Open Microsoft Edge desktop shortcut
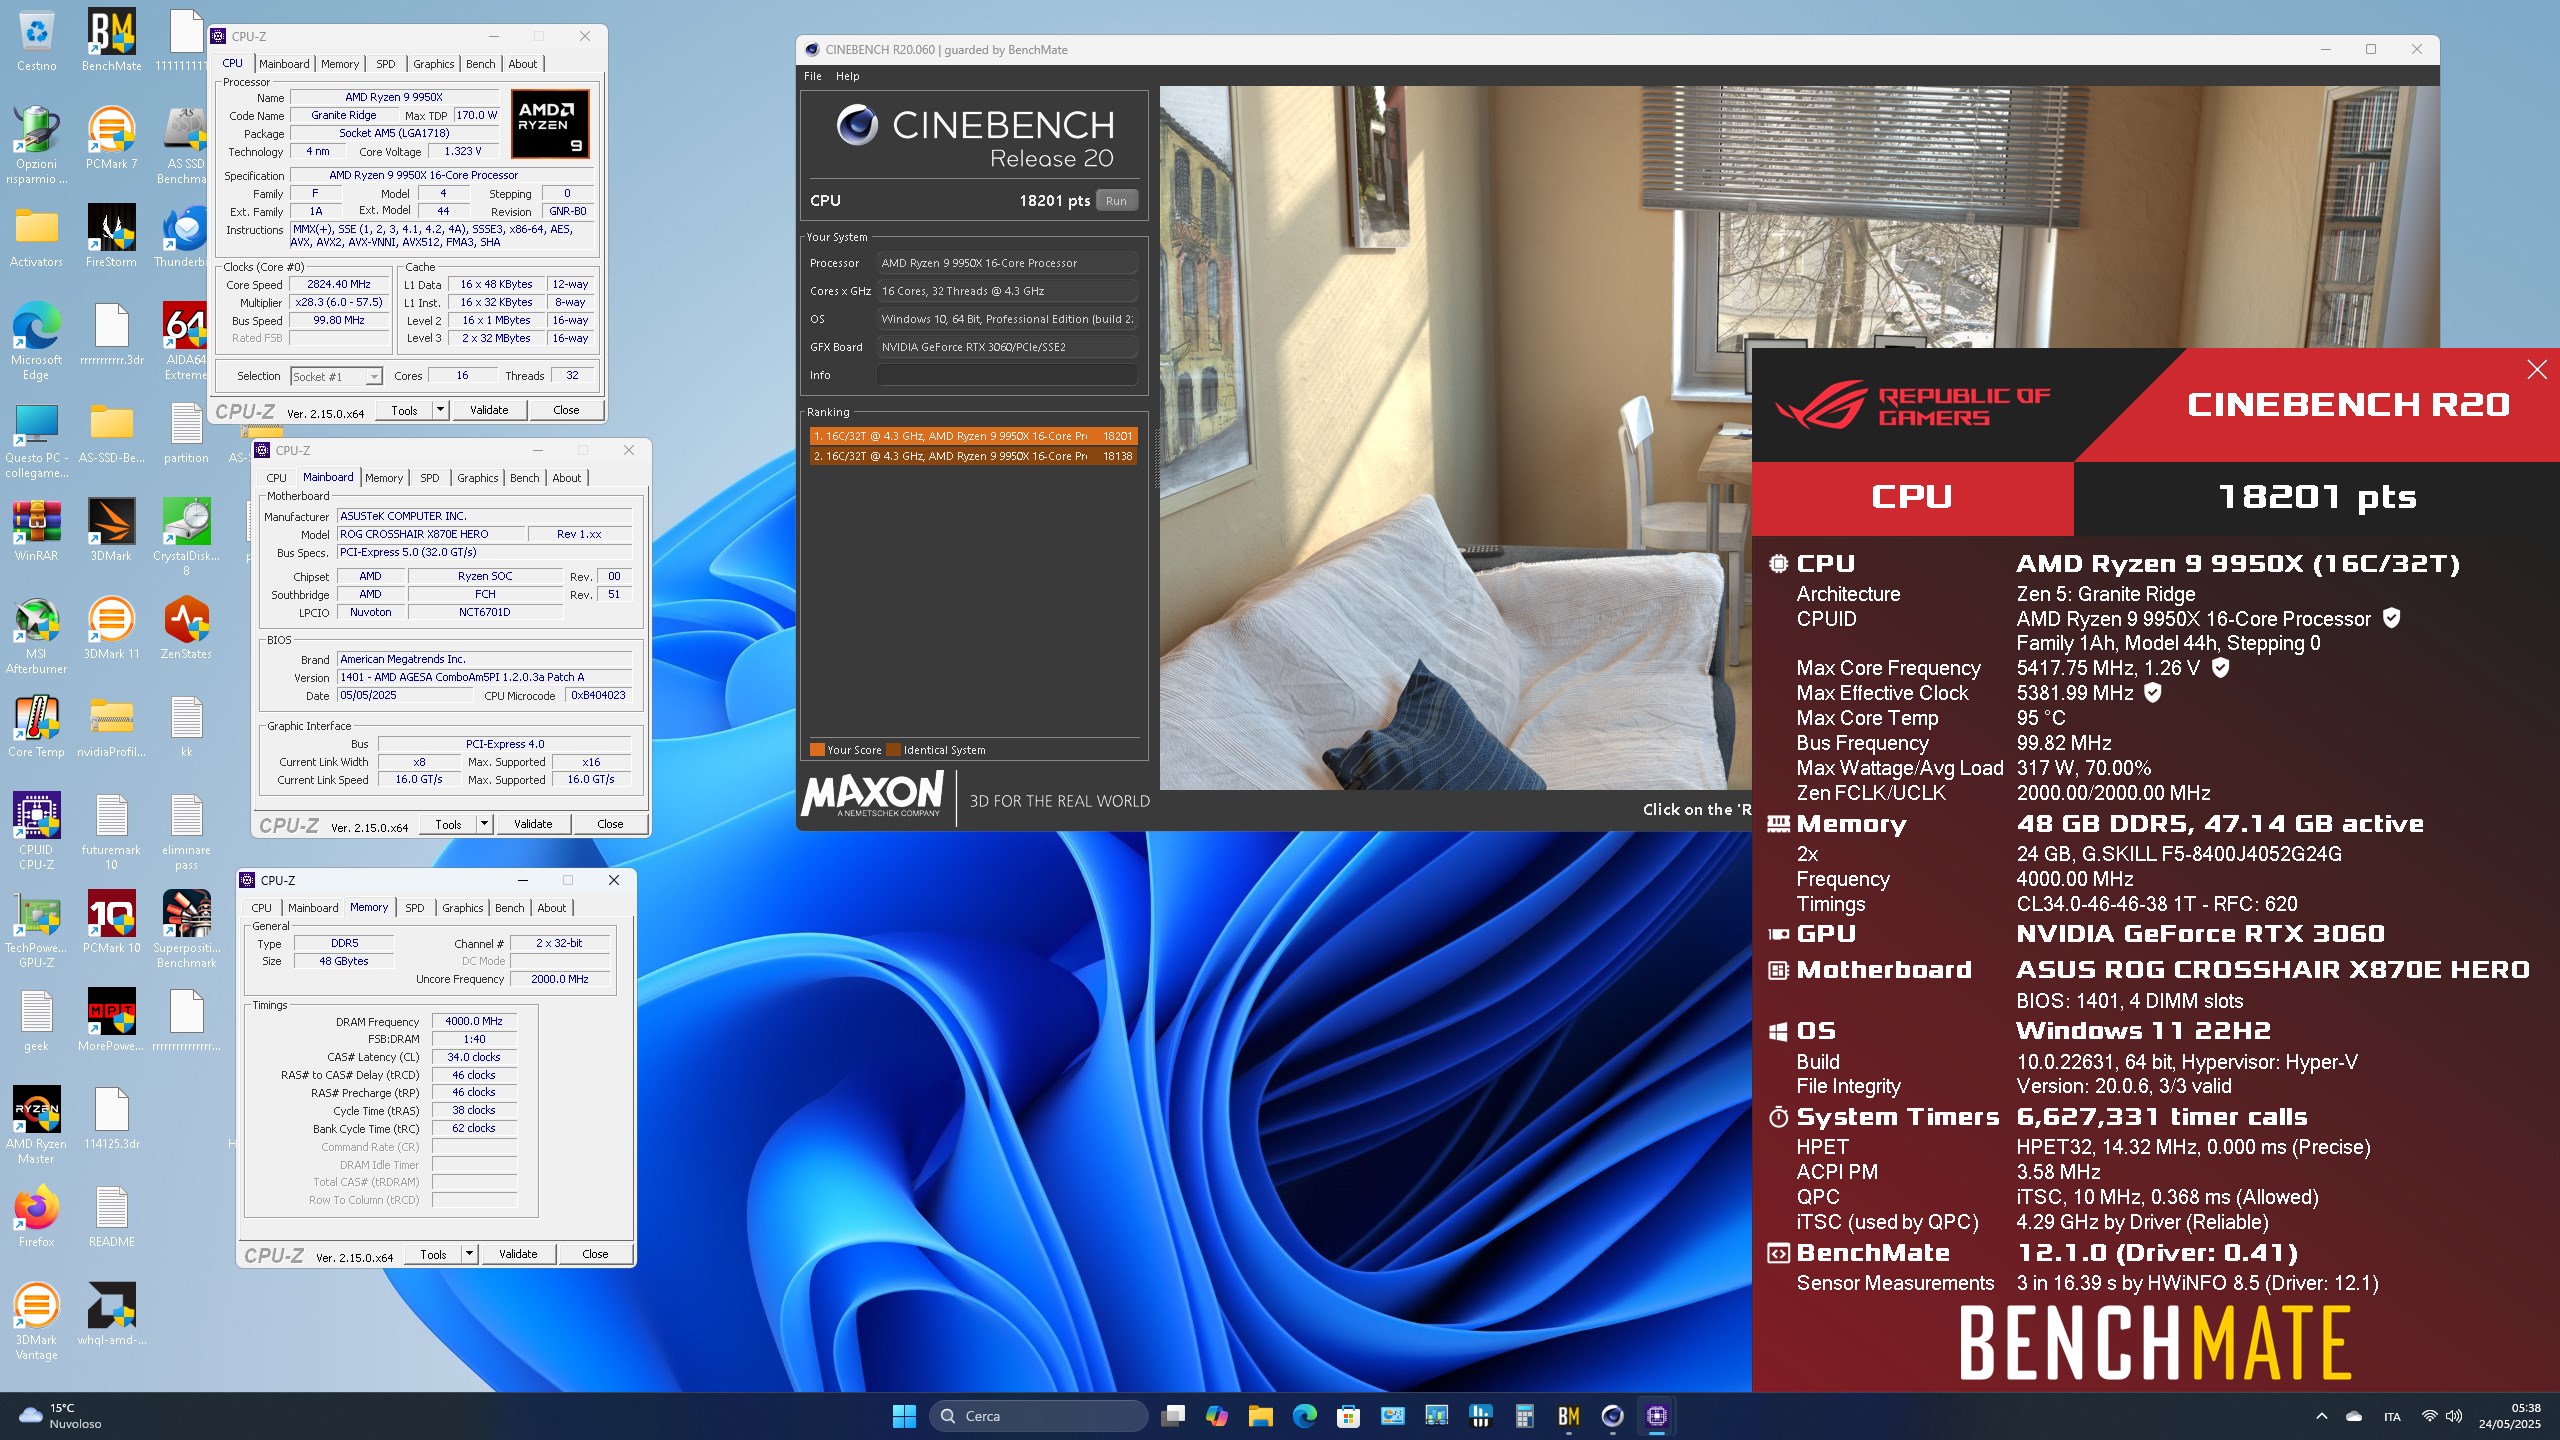2560x1440 pixels. tap(36, 342)
